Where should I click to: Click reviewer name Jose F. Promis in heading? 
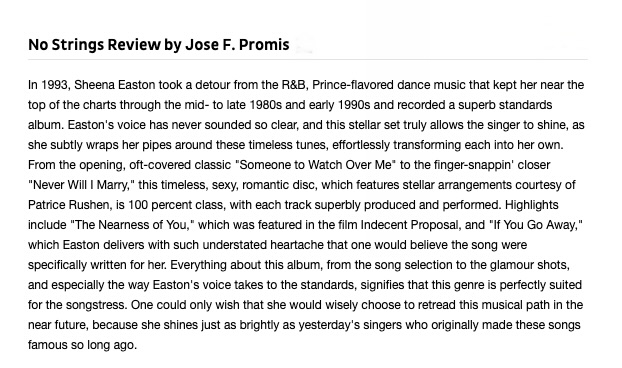coord(237,45)
